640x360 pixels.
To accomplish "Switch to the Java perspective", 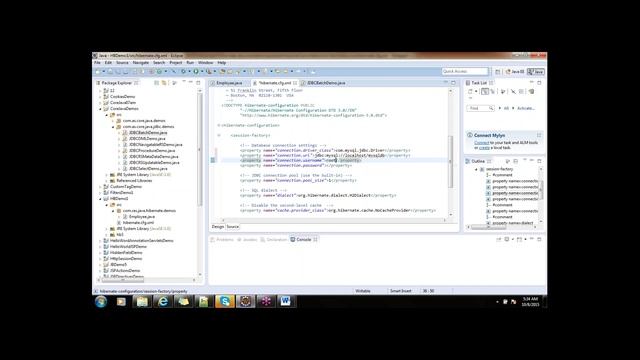I will [x=536, y=71].
